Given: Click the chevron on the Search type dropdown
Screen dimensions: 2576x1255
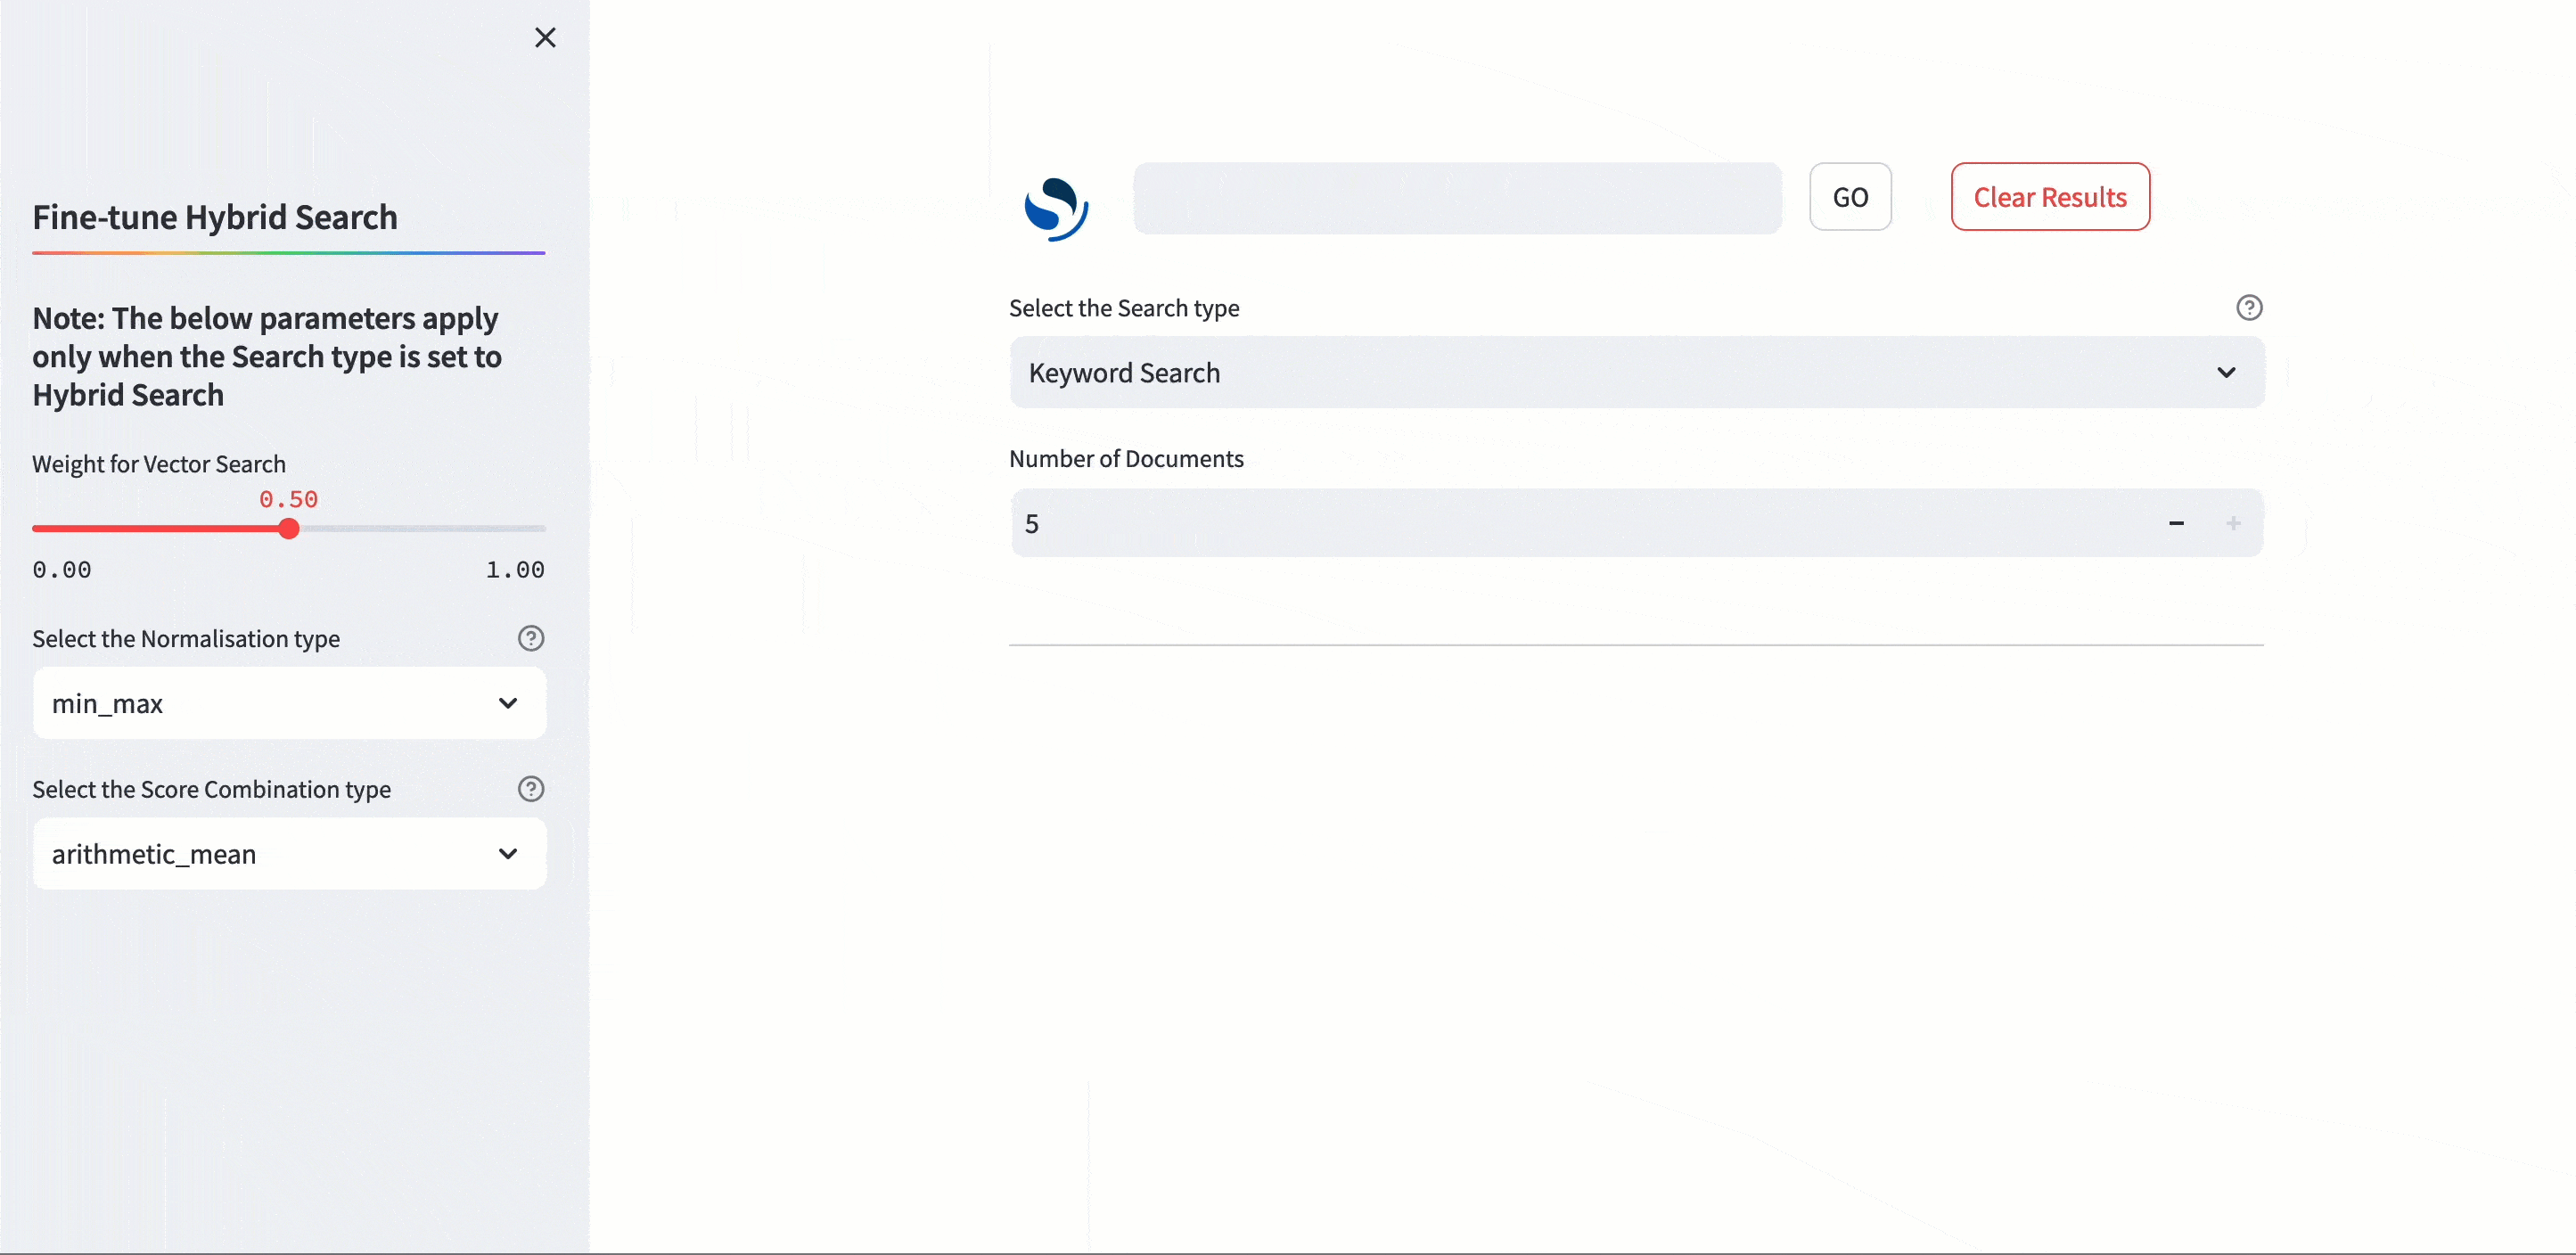Looking at the screenshot, I should tap(2226, 372).
